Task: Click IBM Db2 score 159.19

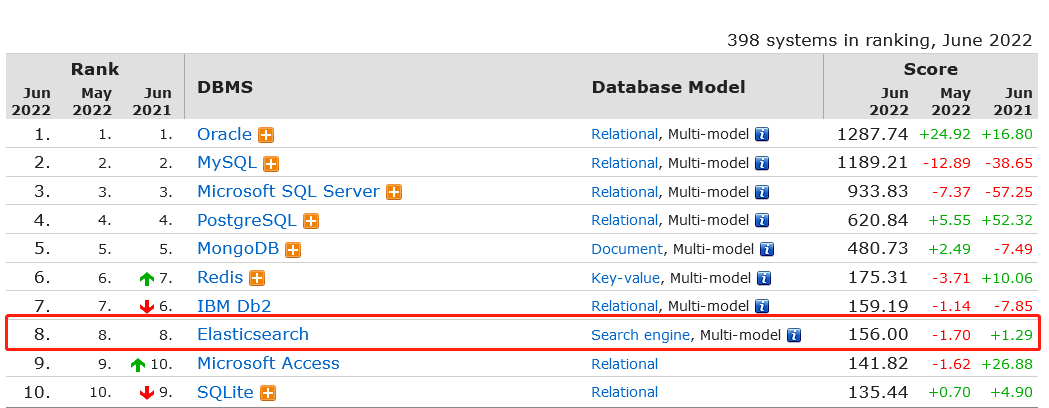Action: click(878, 306)
